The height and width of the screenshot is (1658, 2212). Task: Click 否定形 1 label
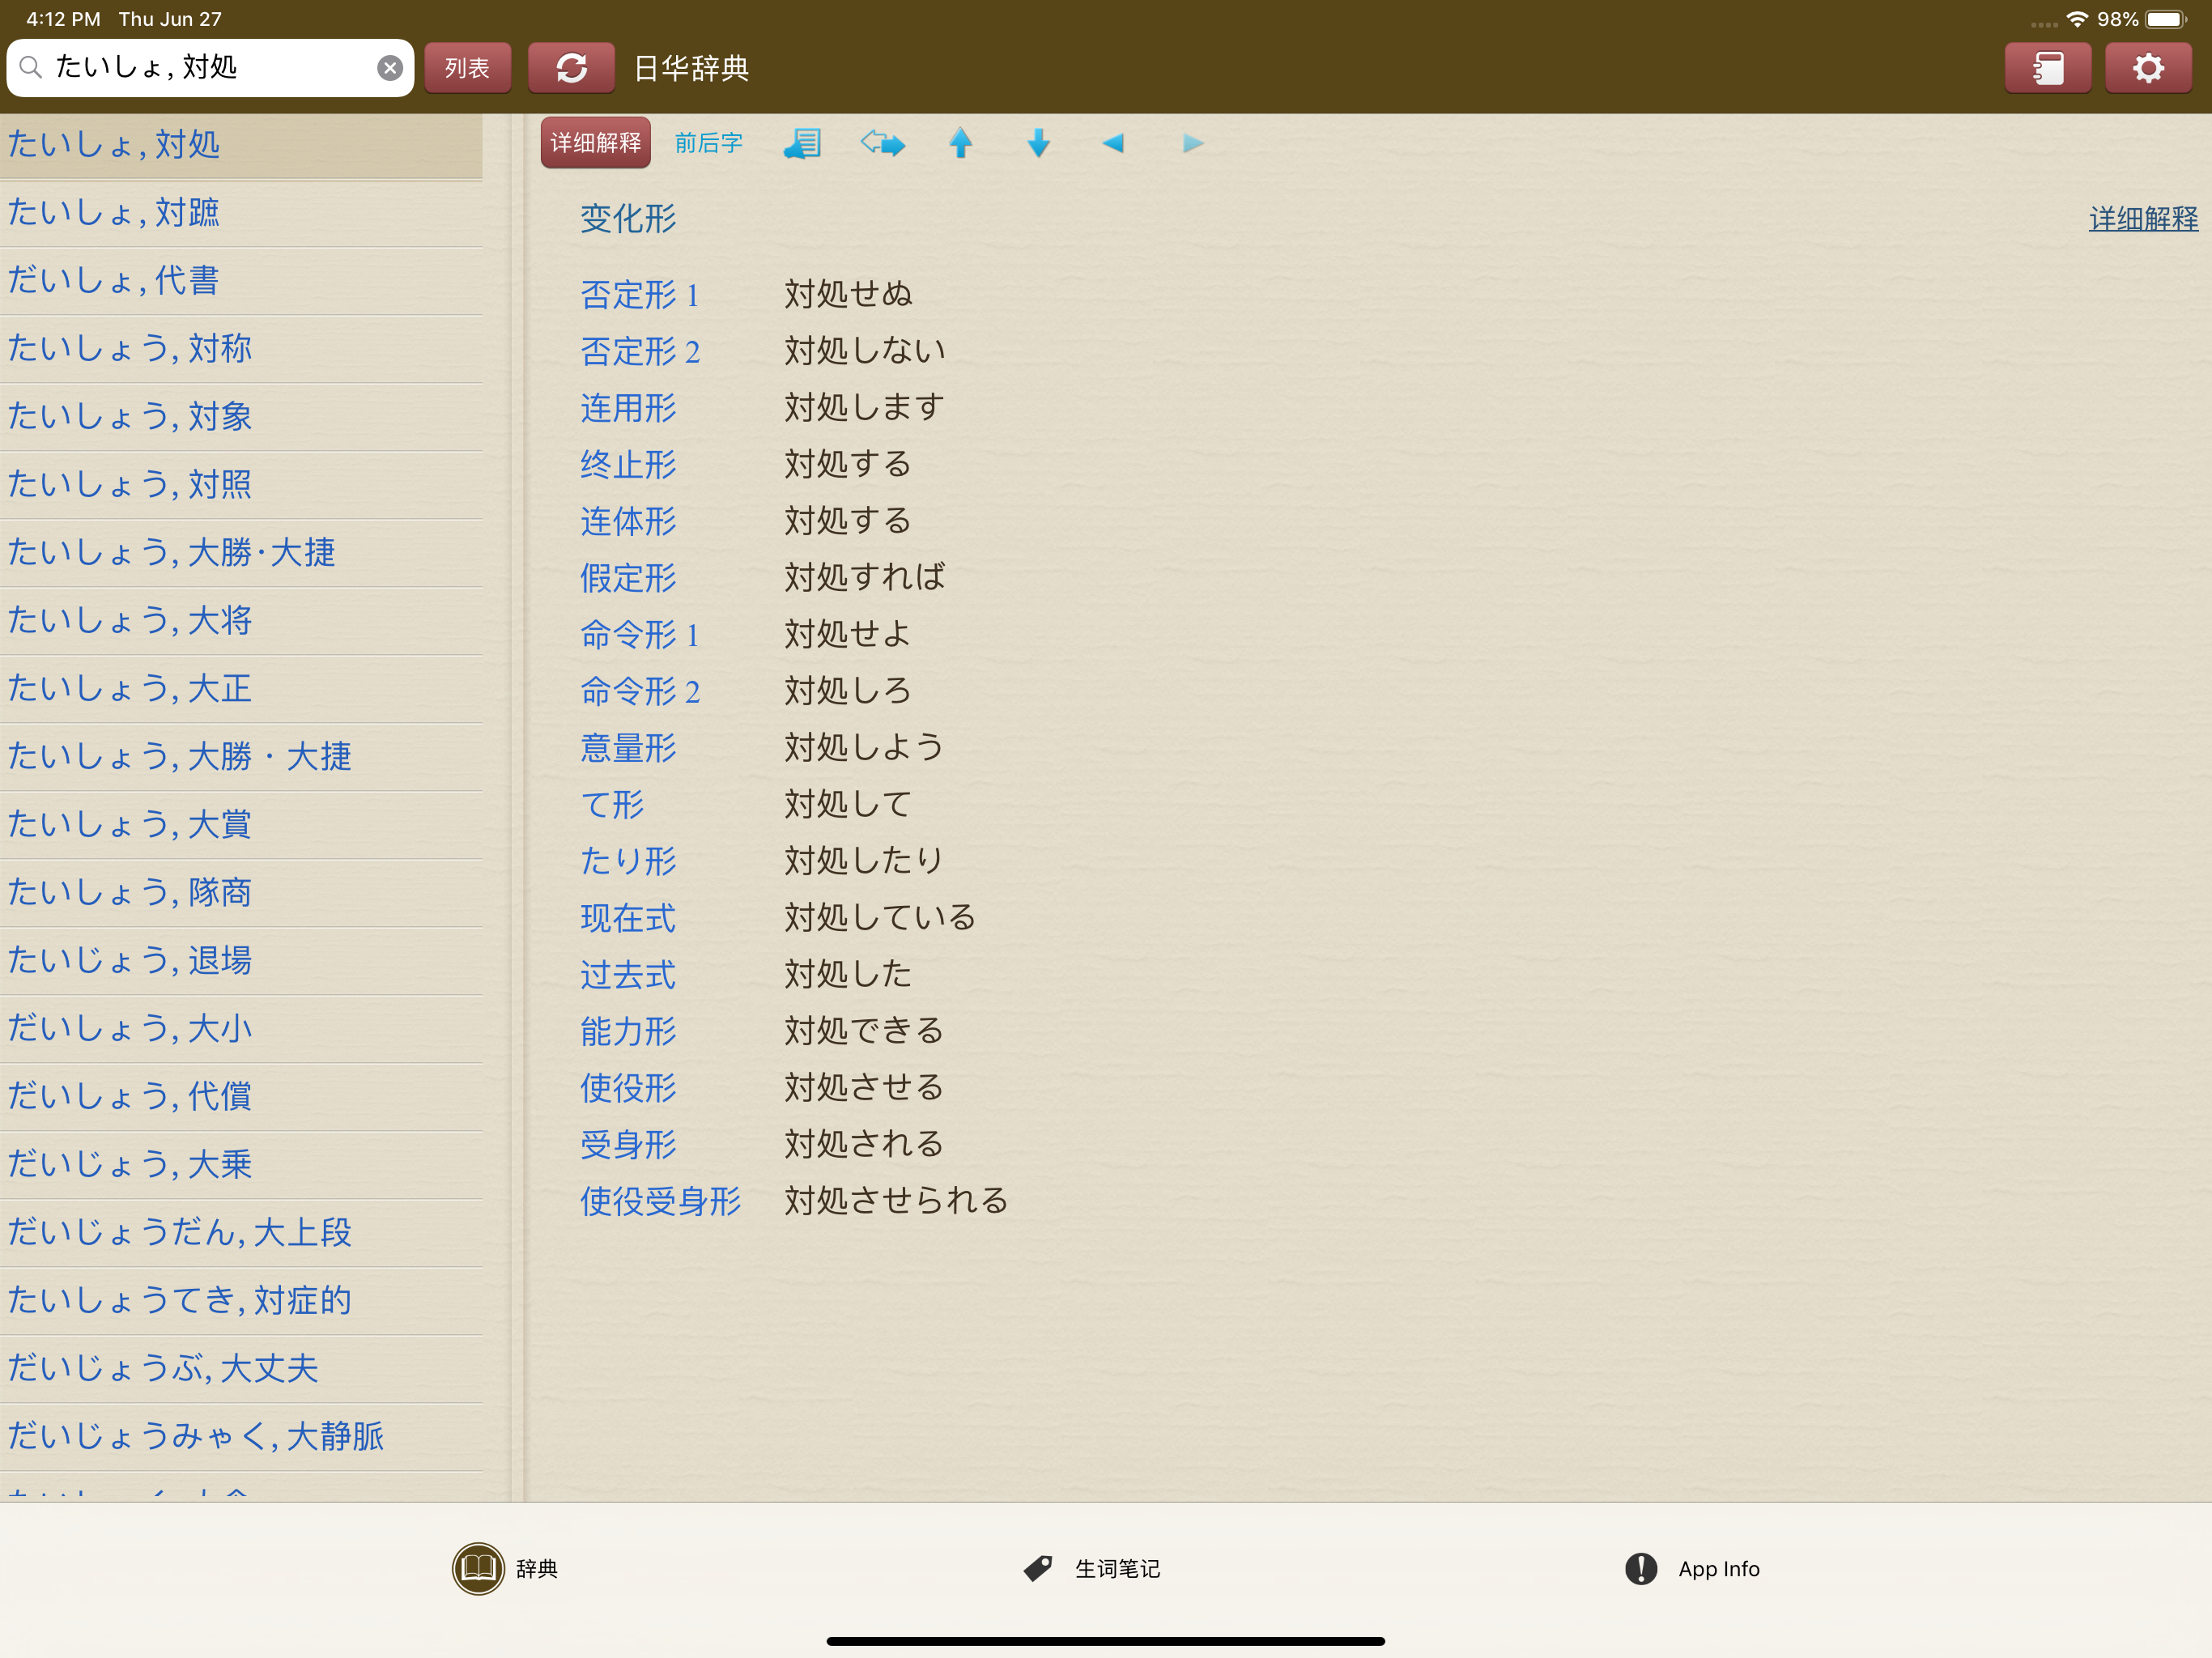pyautogui.click(x=640, y=295)
